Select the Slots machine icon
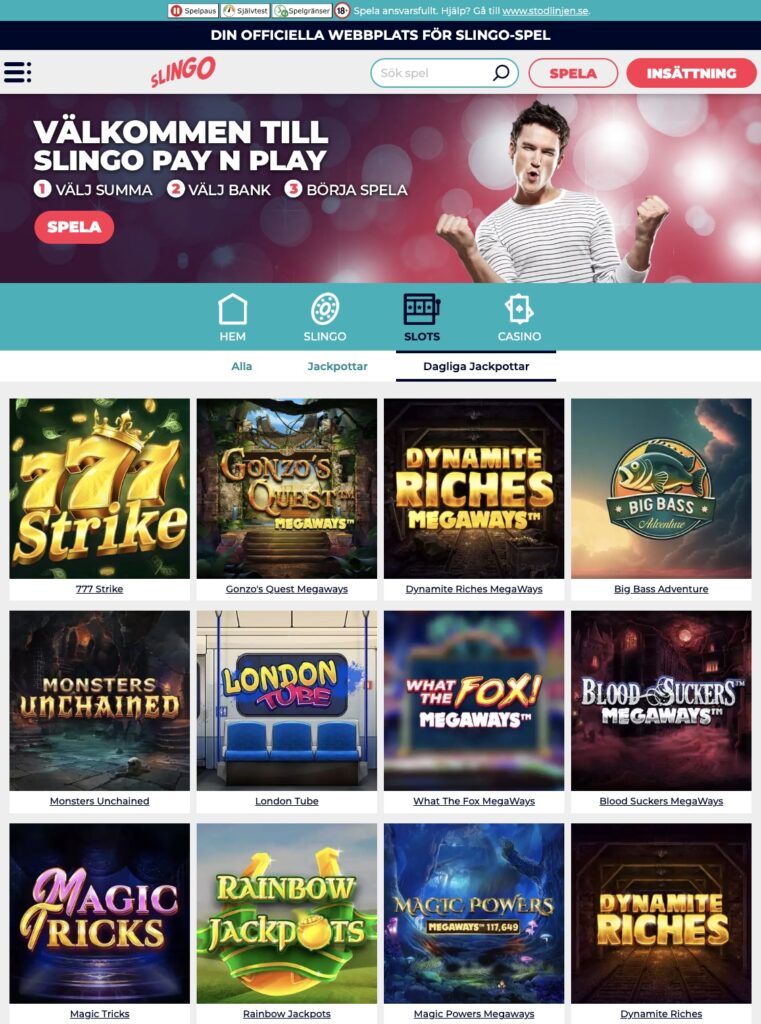 pyautogui.click(x=421, y=309)
